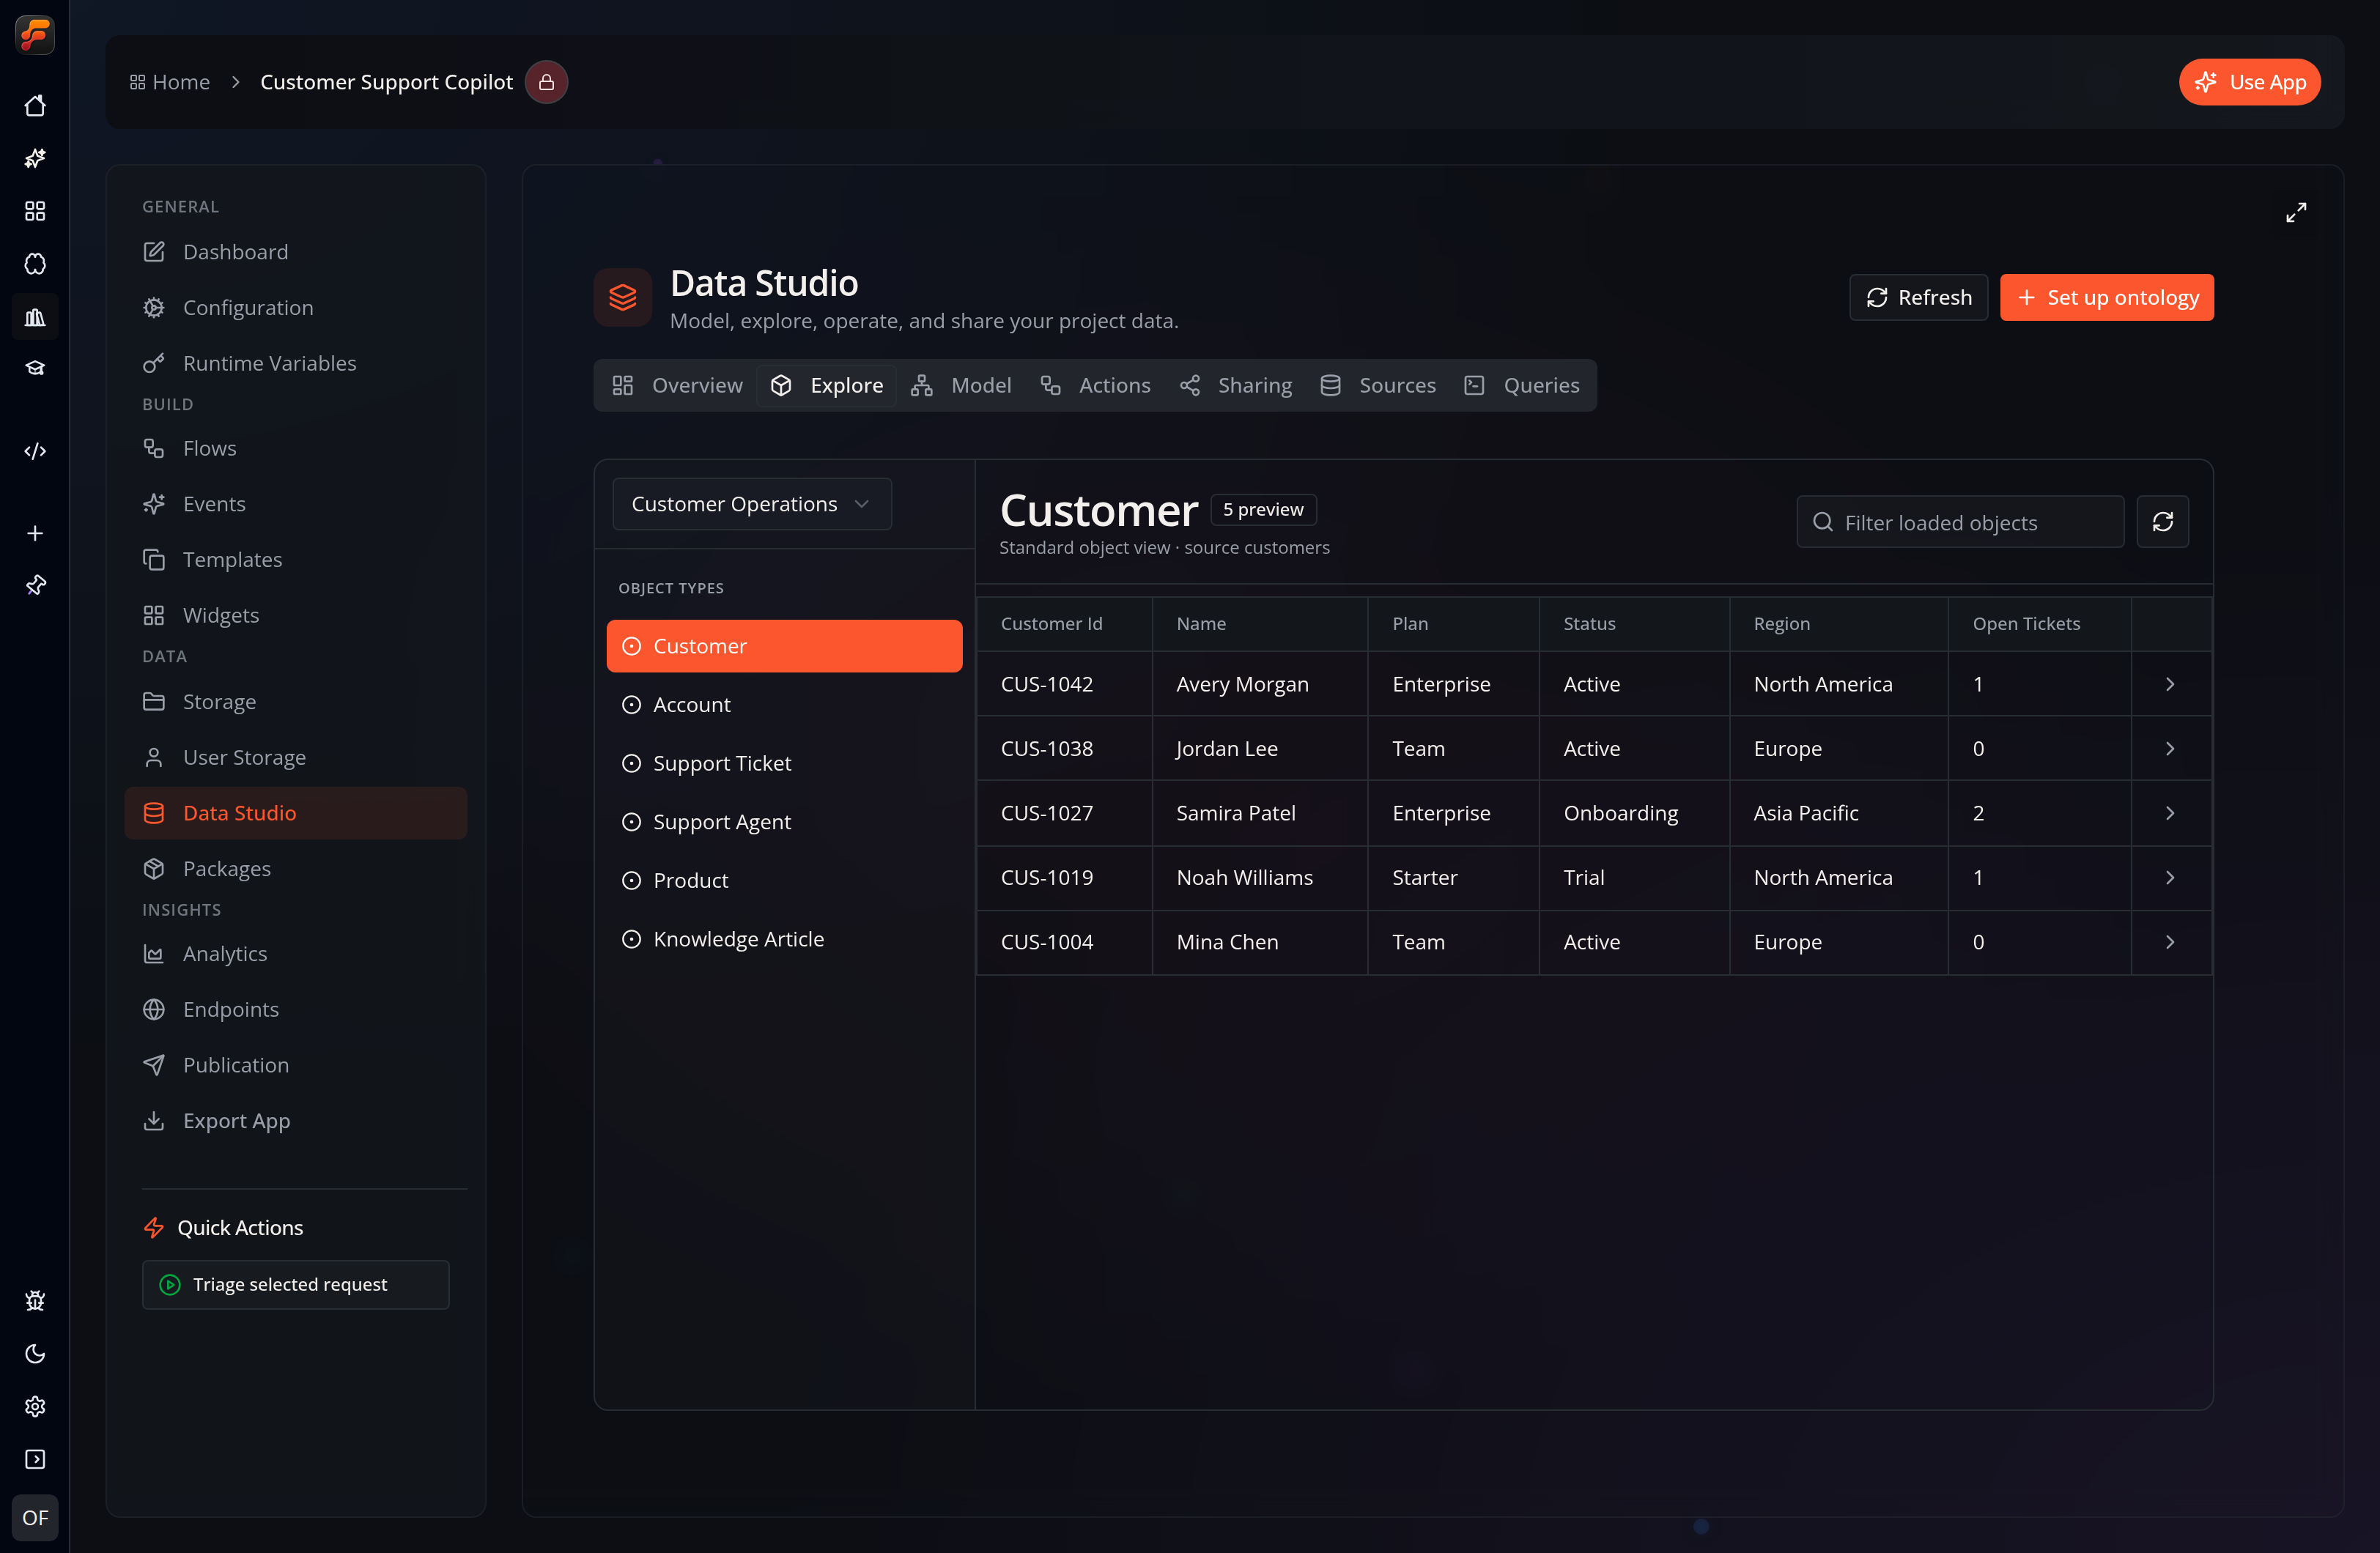The width and height of the screenshot is (2380, 1553).
Task: Open Storage in the sidebar
Action: 296,702
